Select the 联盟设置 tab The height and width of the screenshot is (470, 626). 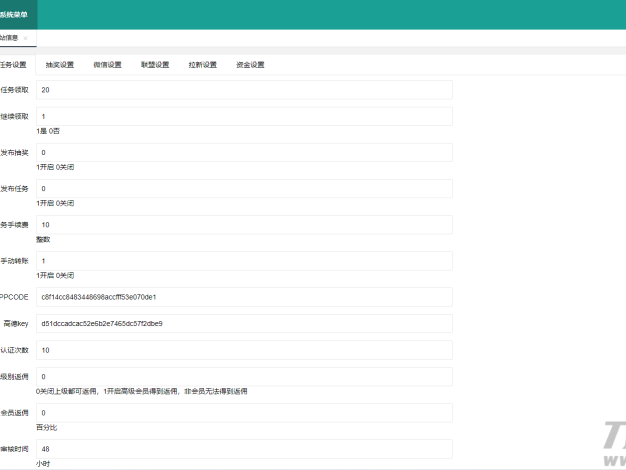[155, 65]
